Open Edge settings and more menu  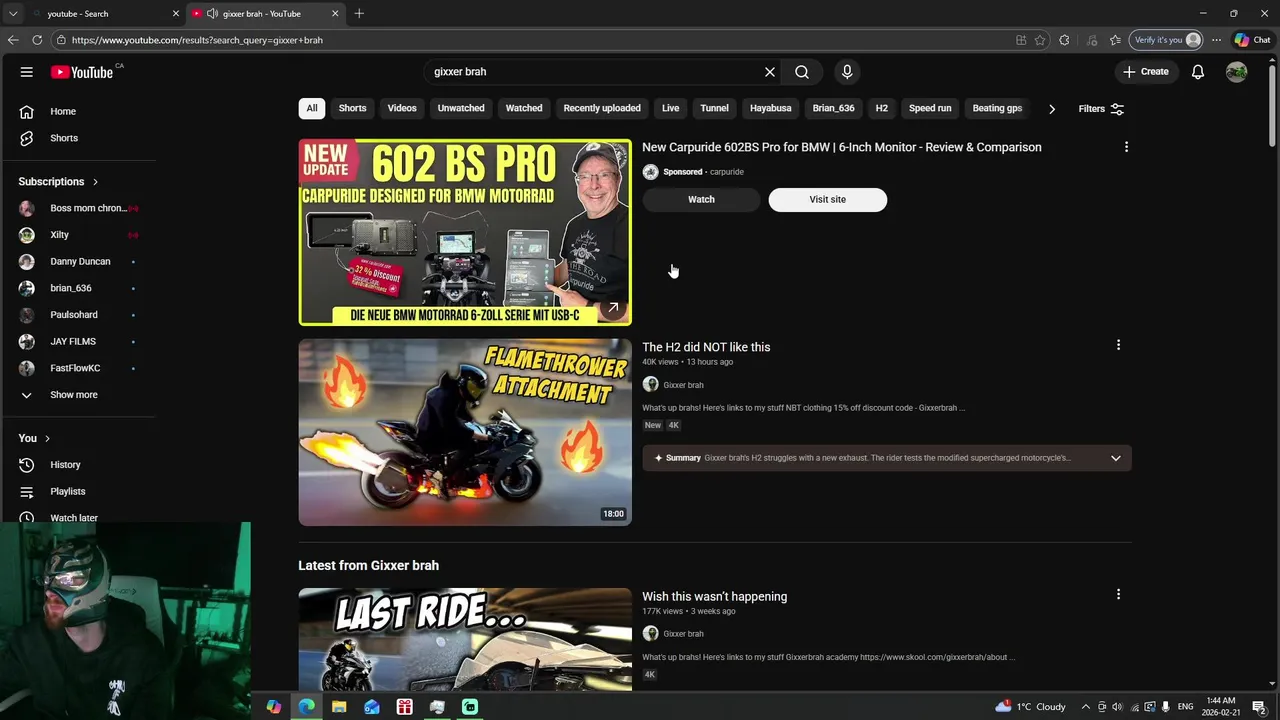click(1216, 40)
